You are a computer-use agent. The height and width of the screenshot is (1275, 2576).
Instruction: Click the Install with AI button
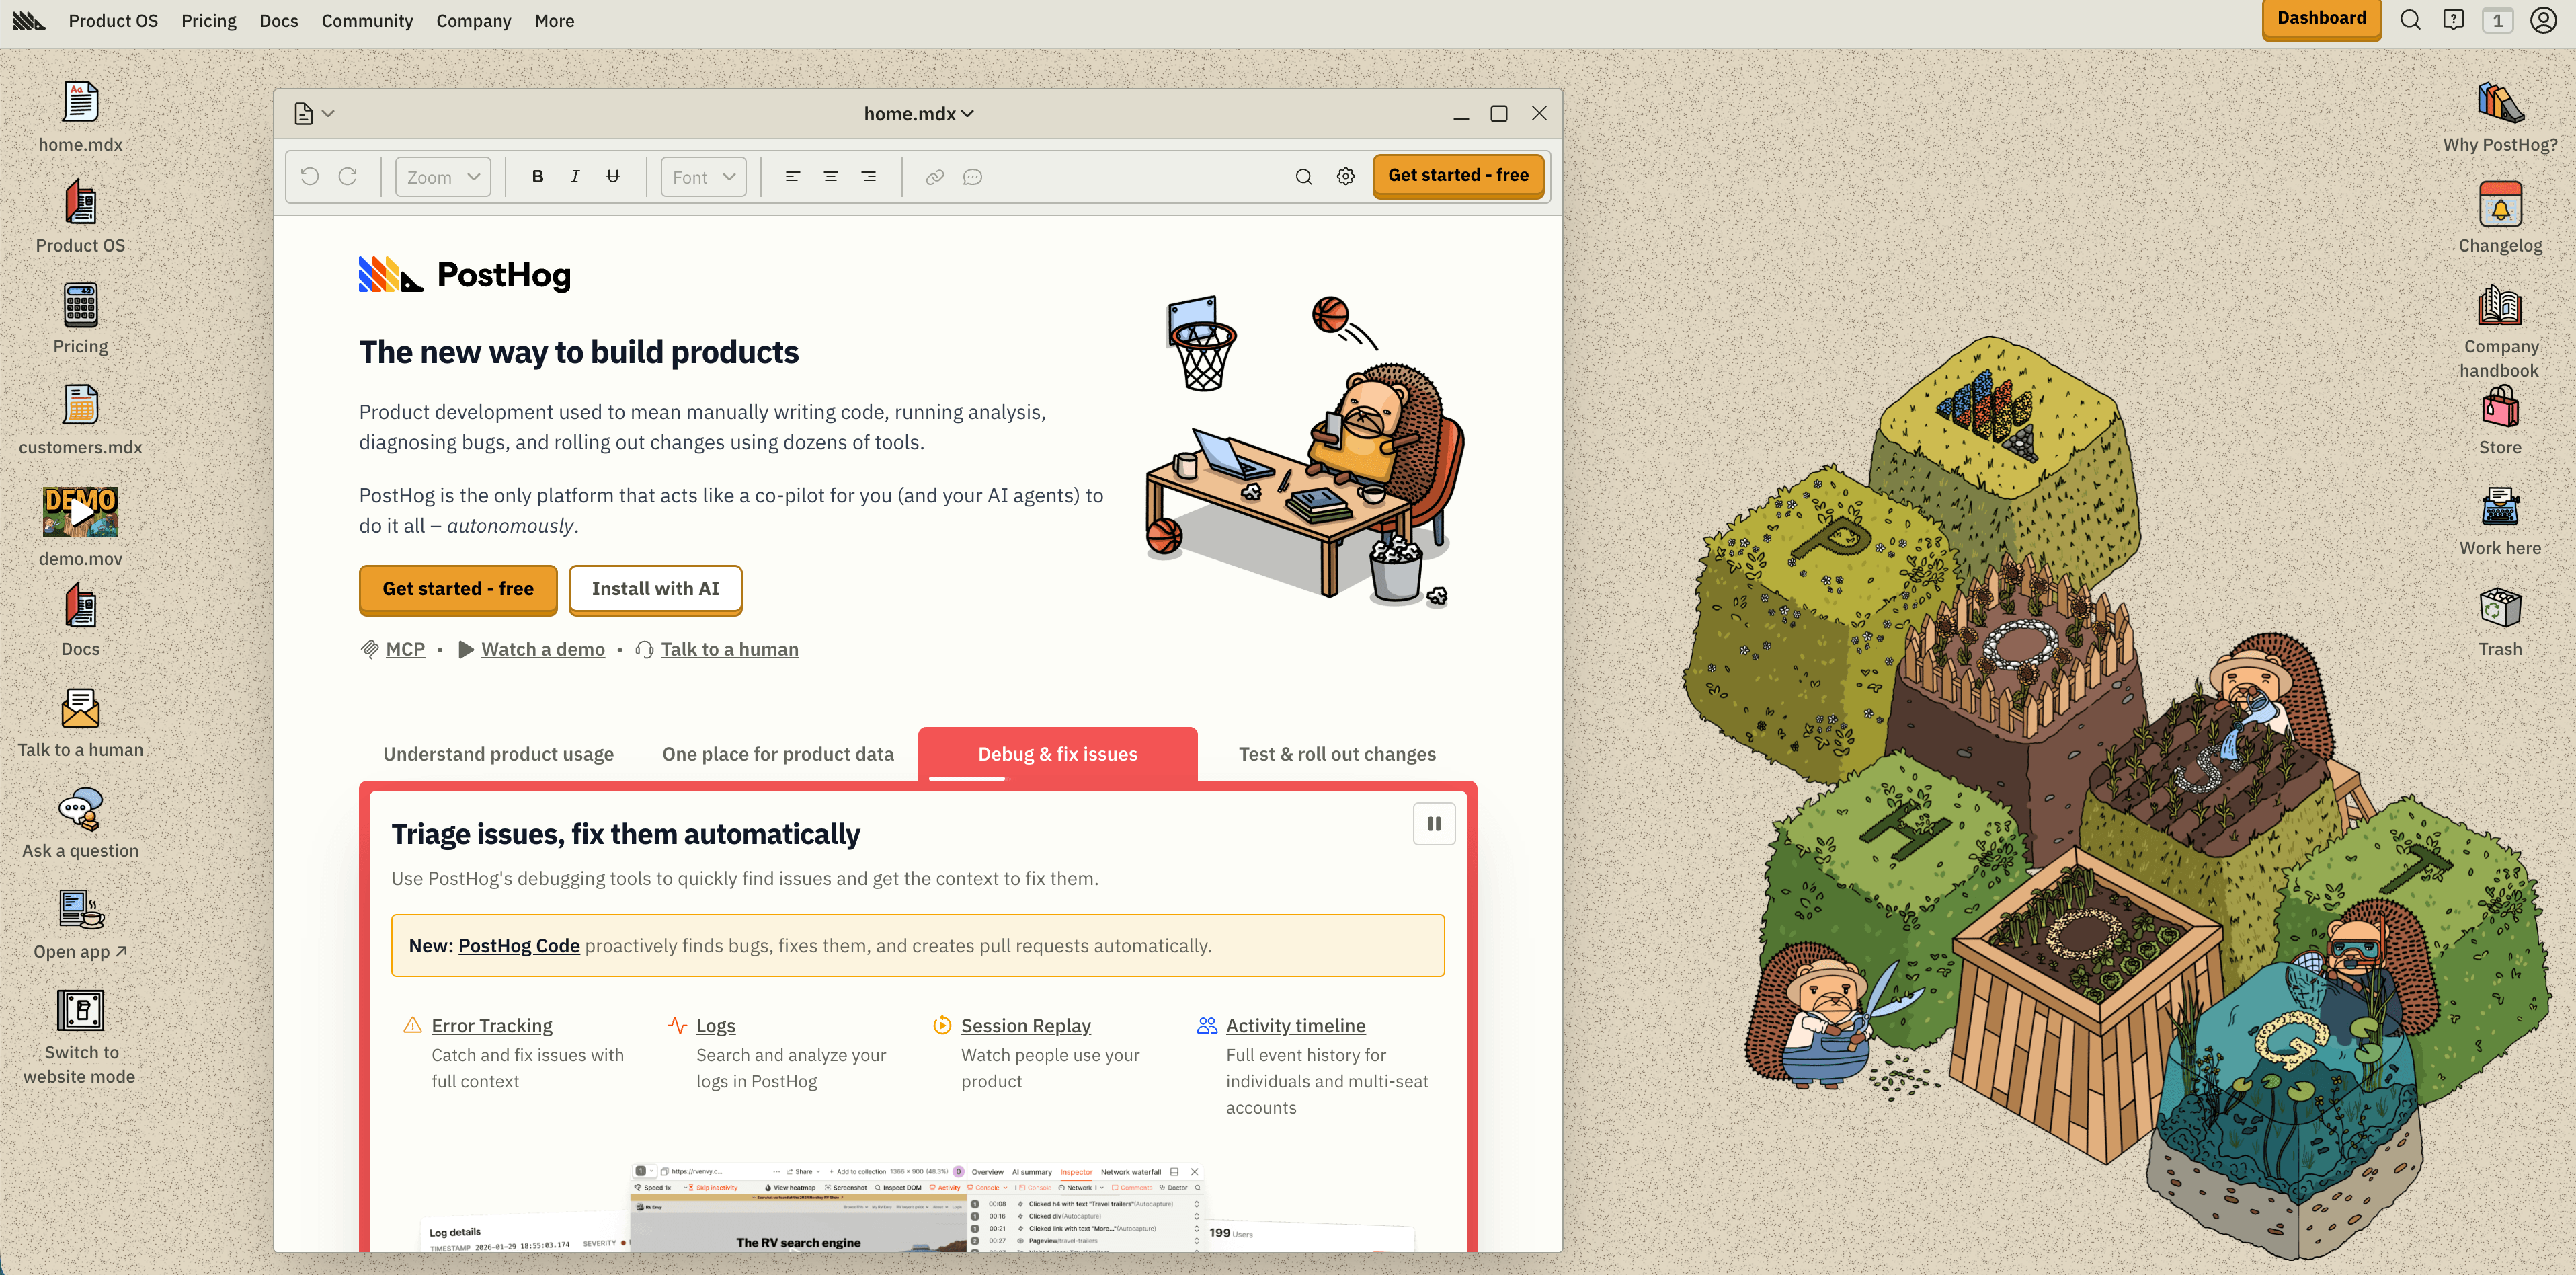tap(656, 589)
